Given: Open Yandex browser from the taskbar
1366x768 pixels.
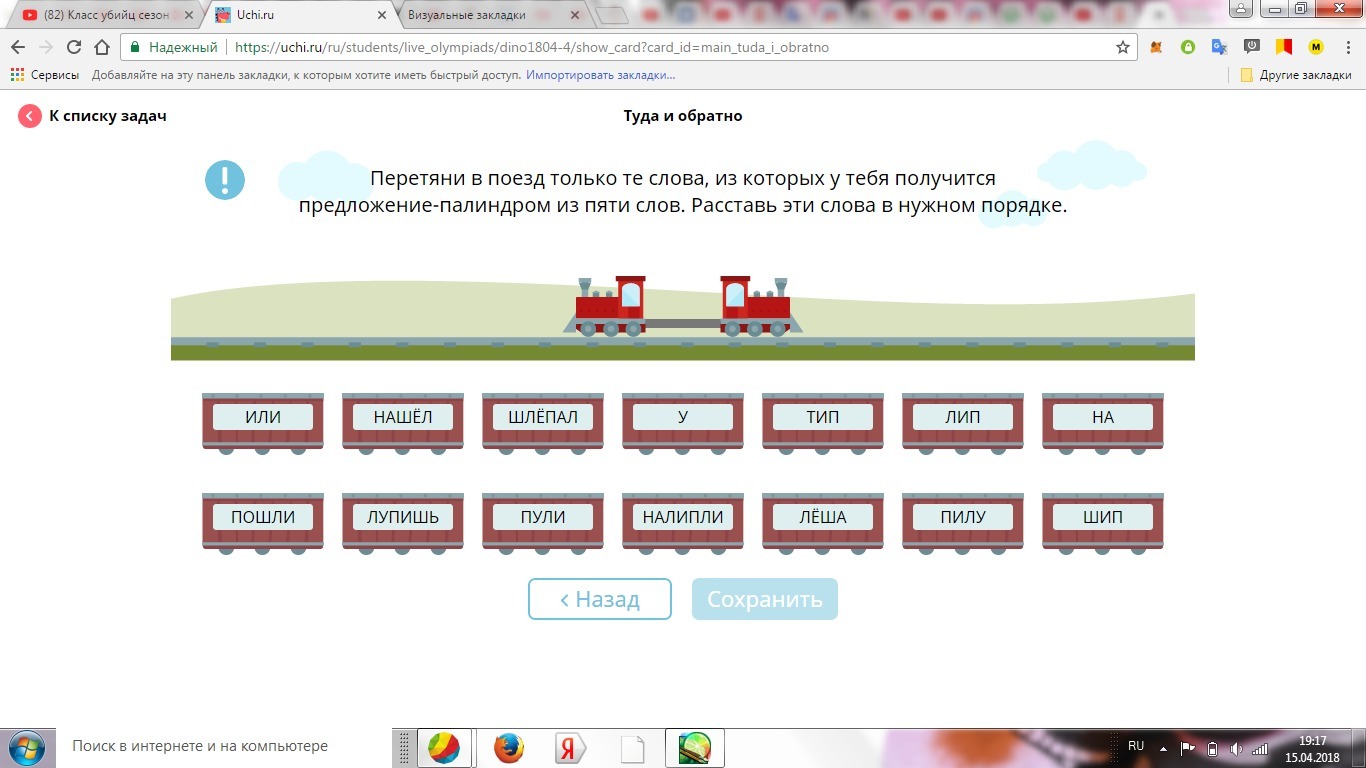Looking at the screenshot, I should click(x=570, y=747).
